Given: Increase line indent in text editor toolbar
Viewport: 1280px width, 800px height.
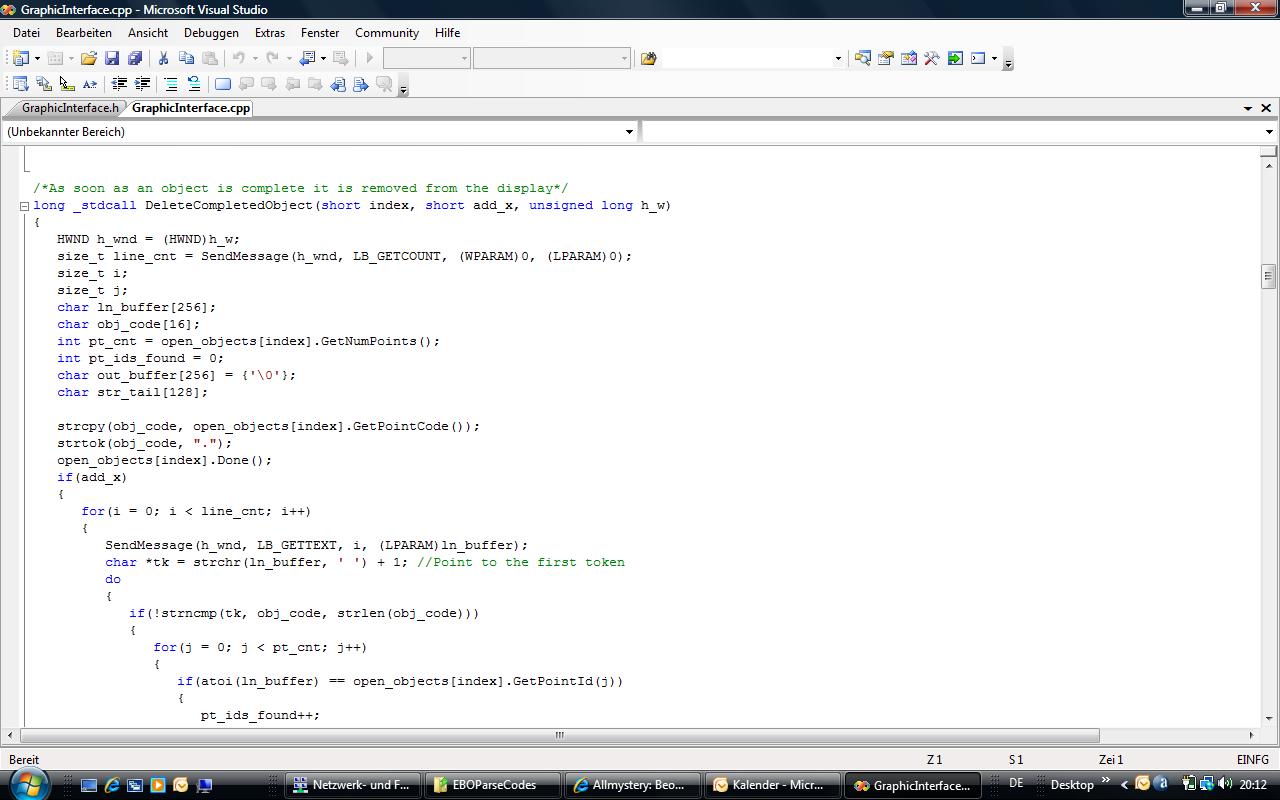Looking at the screenshot, I should tap(142, 84).
